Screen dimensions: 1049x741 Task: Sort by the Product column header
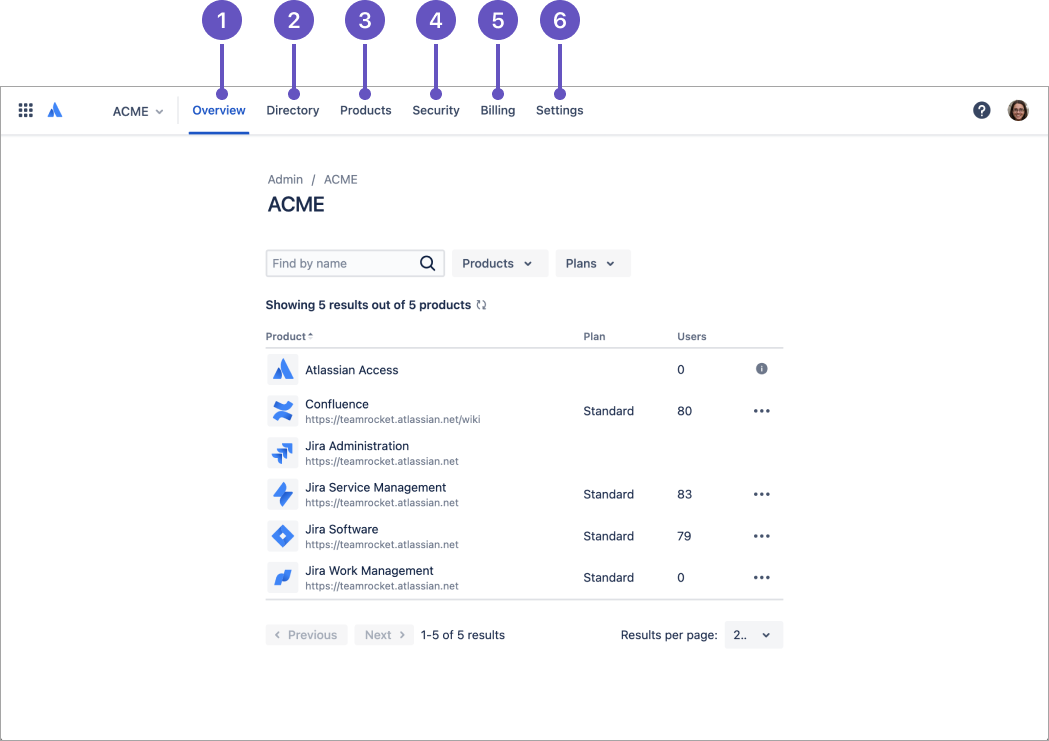pyautogui.click(x=289, y=336)
